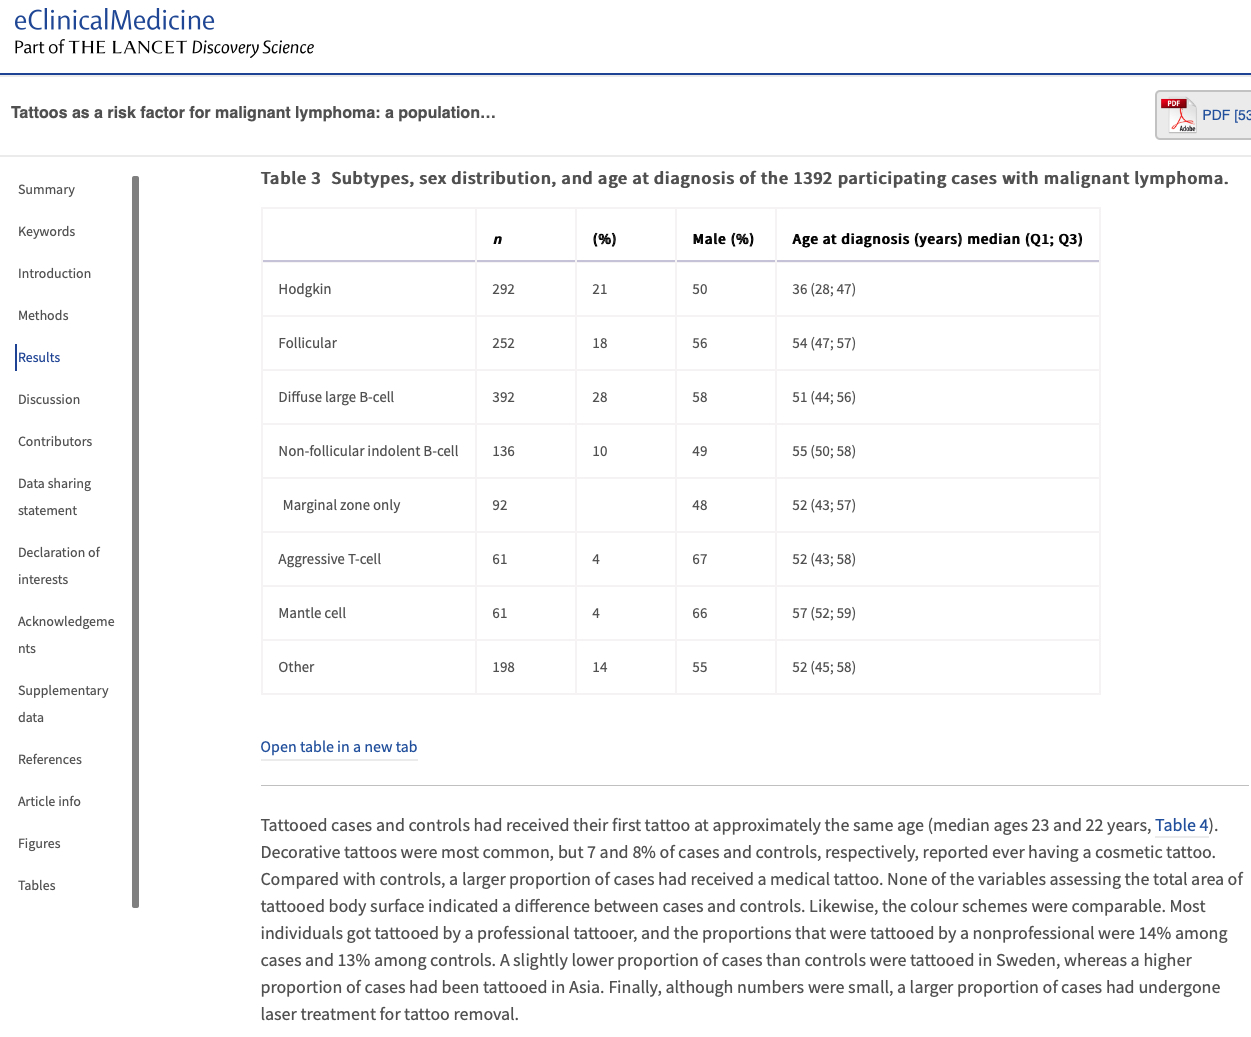Jump to Contributors section
Image resolution: width=1251 pixels, height=1037 pixels.
point(55,441)
